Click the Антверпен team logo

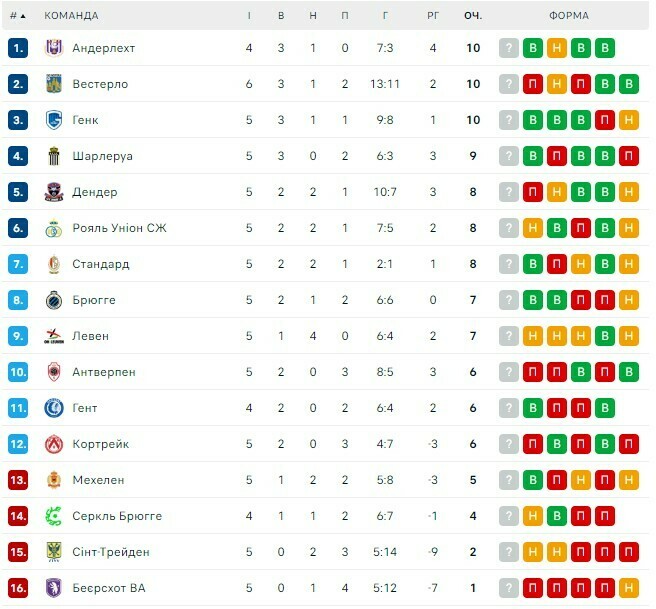click(54, 372)
